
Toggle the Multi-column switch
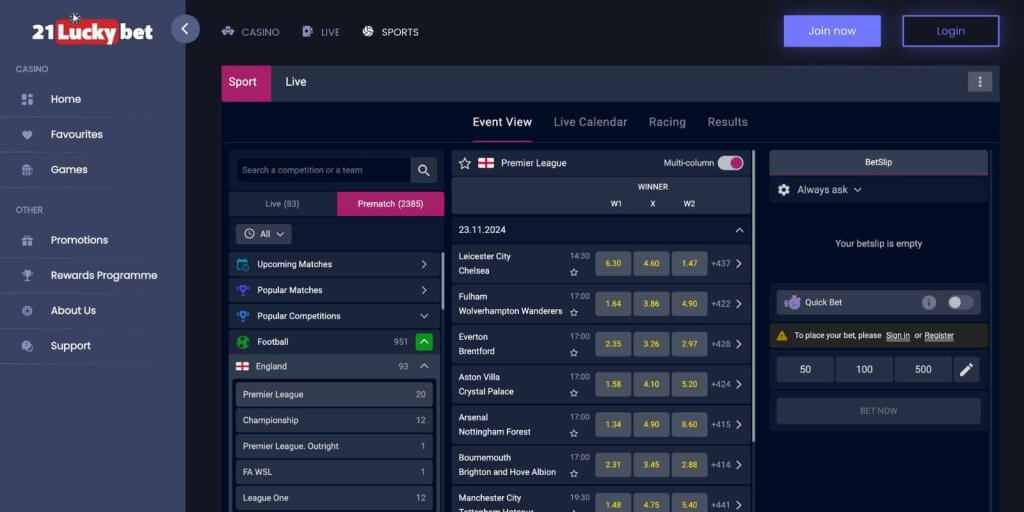pyautogui.click(x=730, y=163)
